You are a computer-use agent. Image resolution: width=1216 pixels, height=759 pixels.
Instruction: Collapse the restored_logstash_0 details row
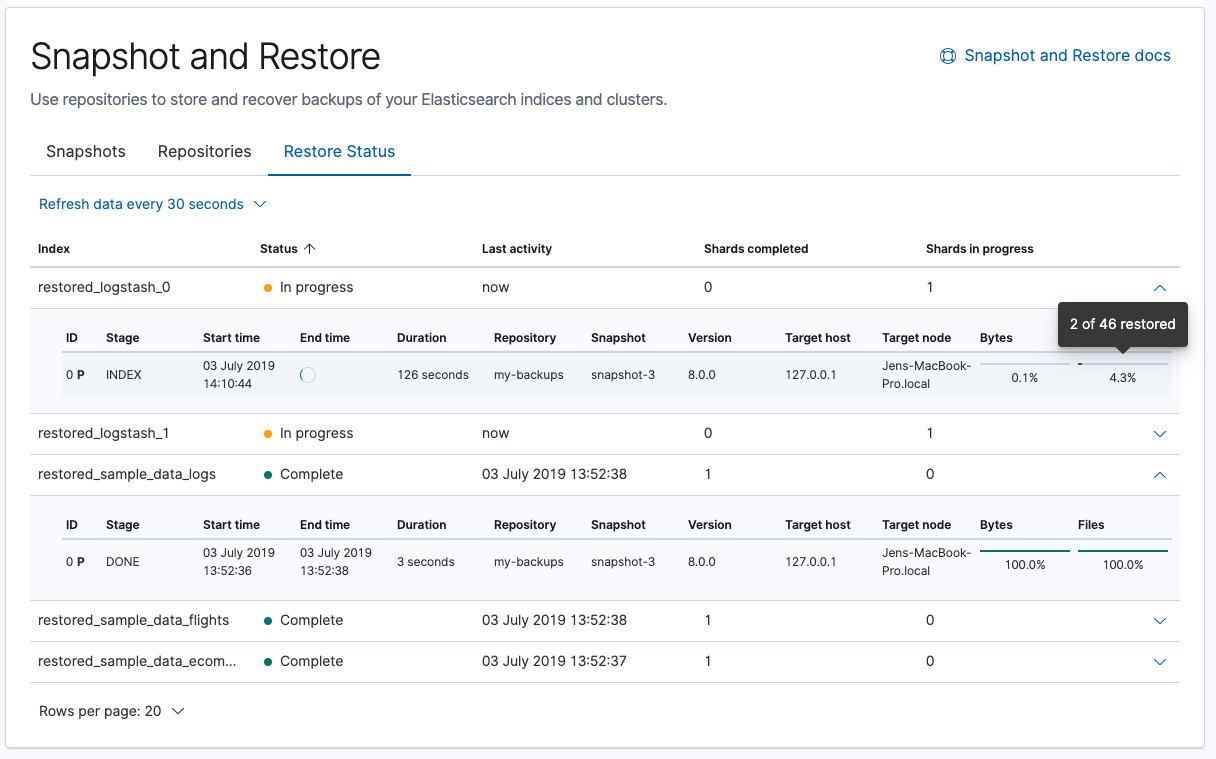[x=1159, y=287]
